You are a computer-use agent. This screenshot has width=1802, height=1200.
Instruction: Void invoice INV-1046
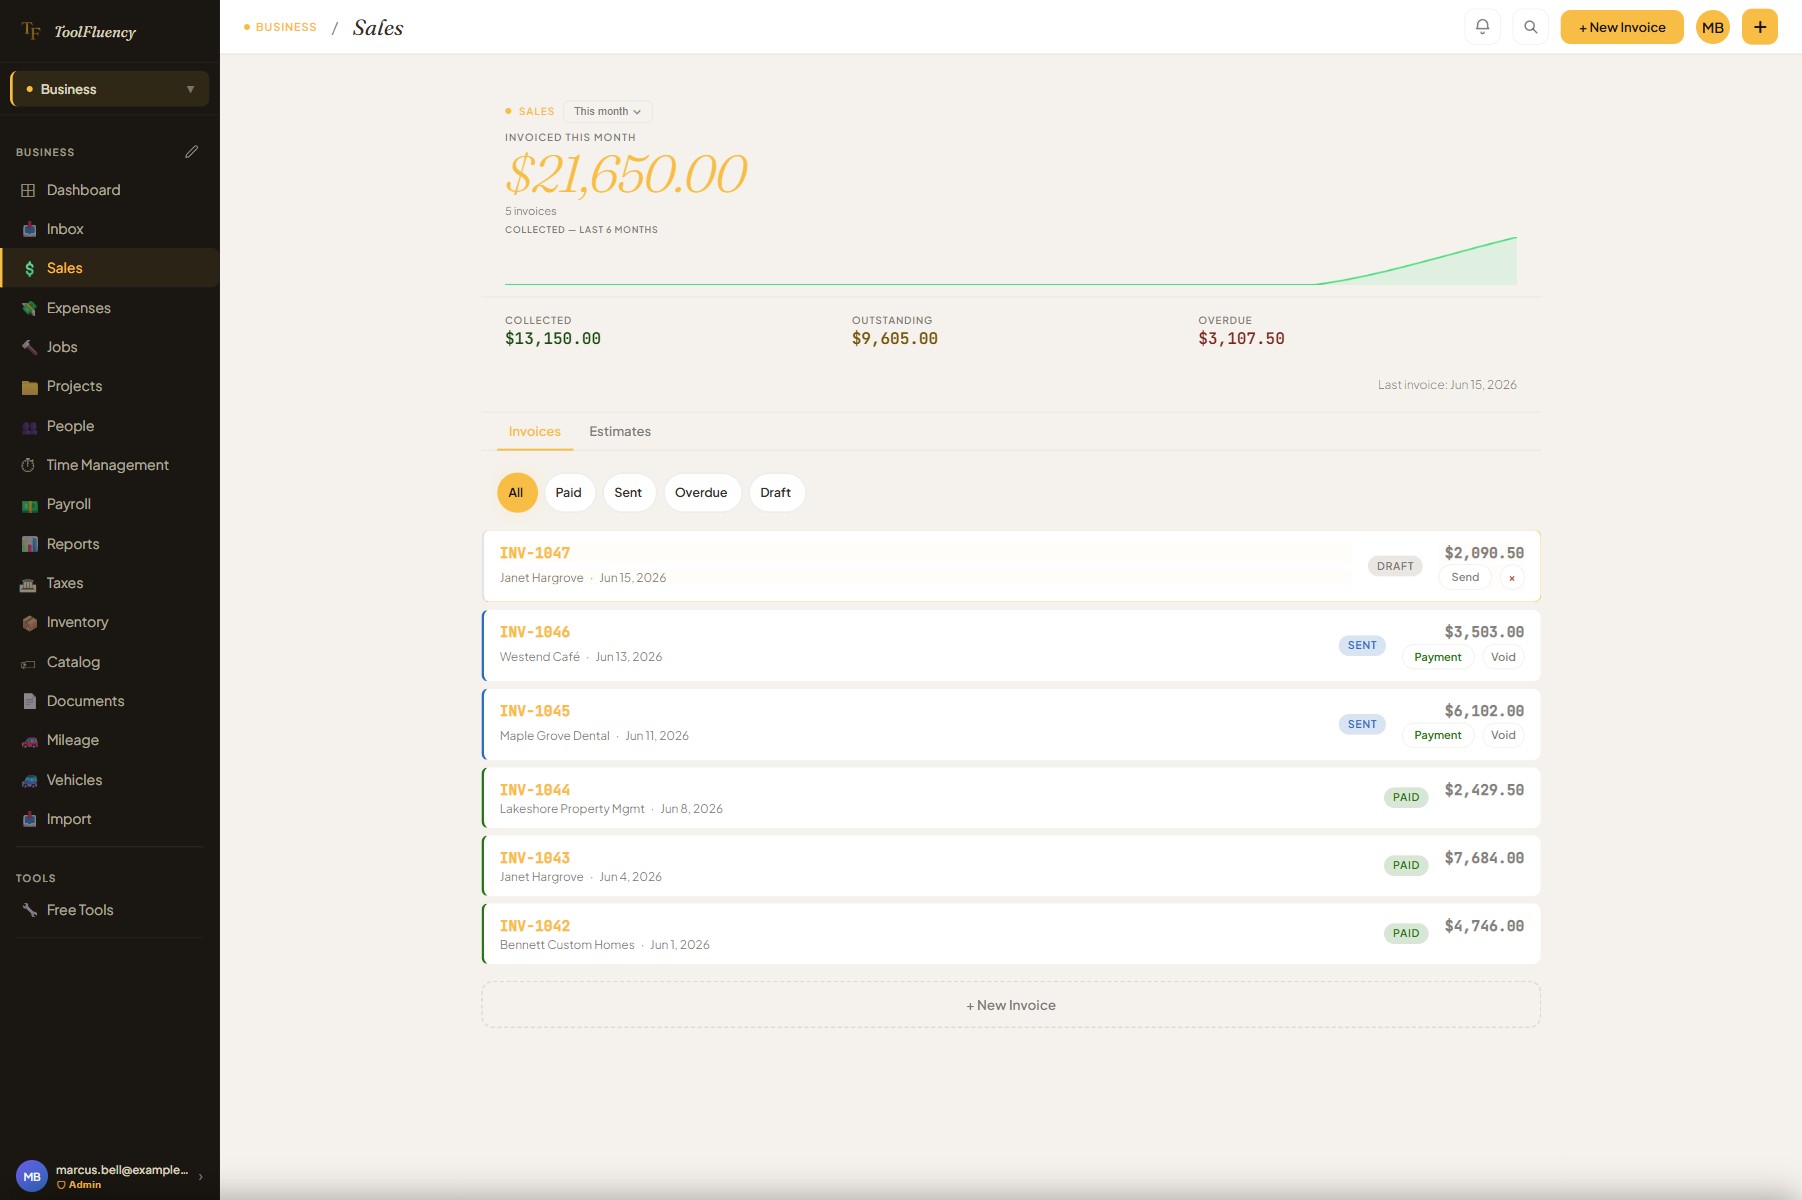click(1502, 657)
